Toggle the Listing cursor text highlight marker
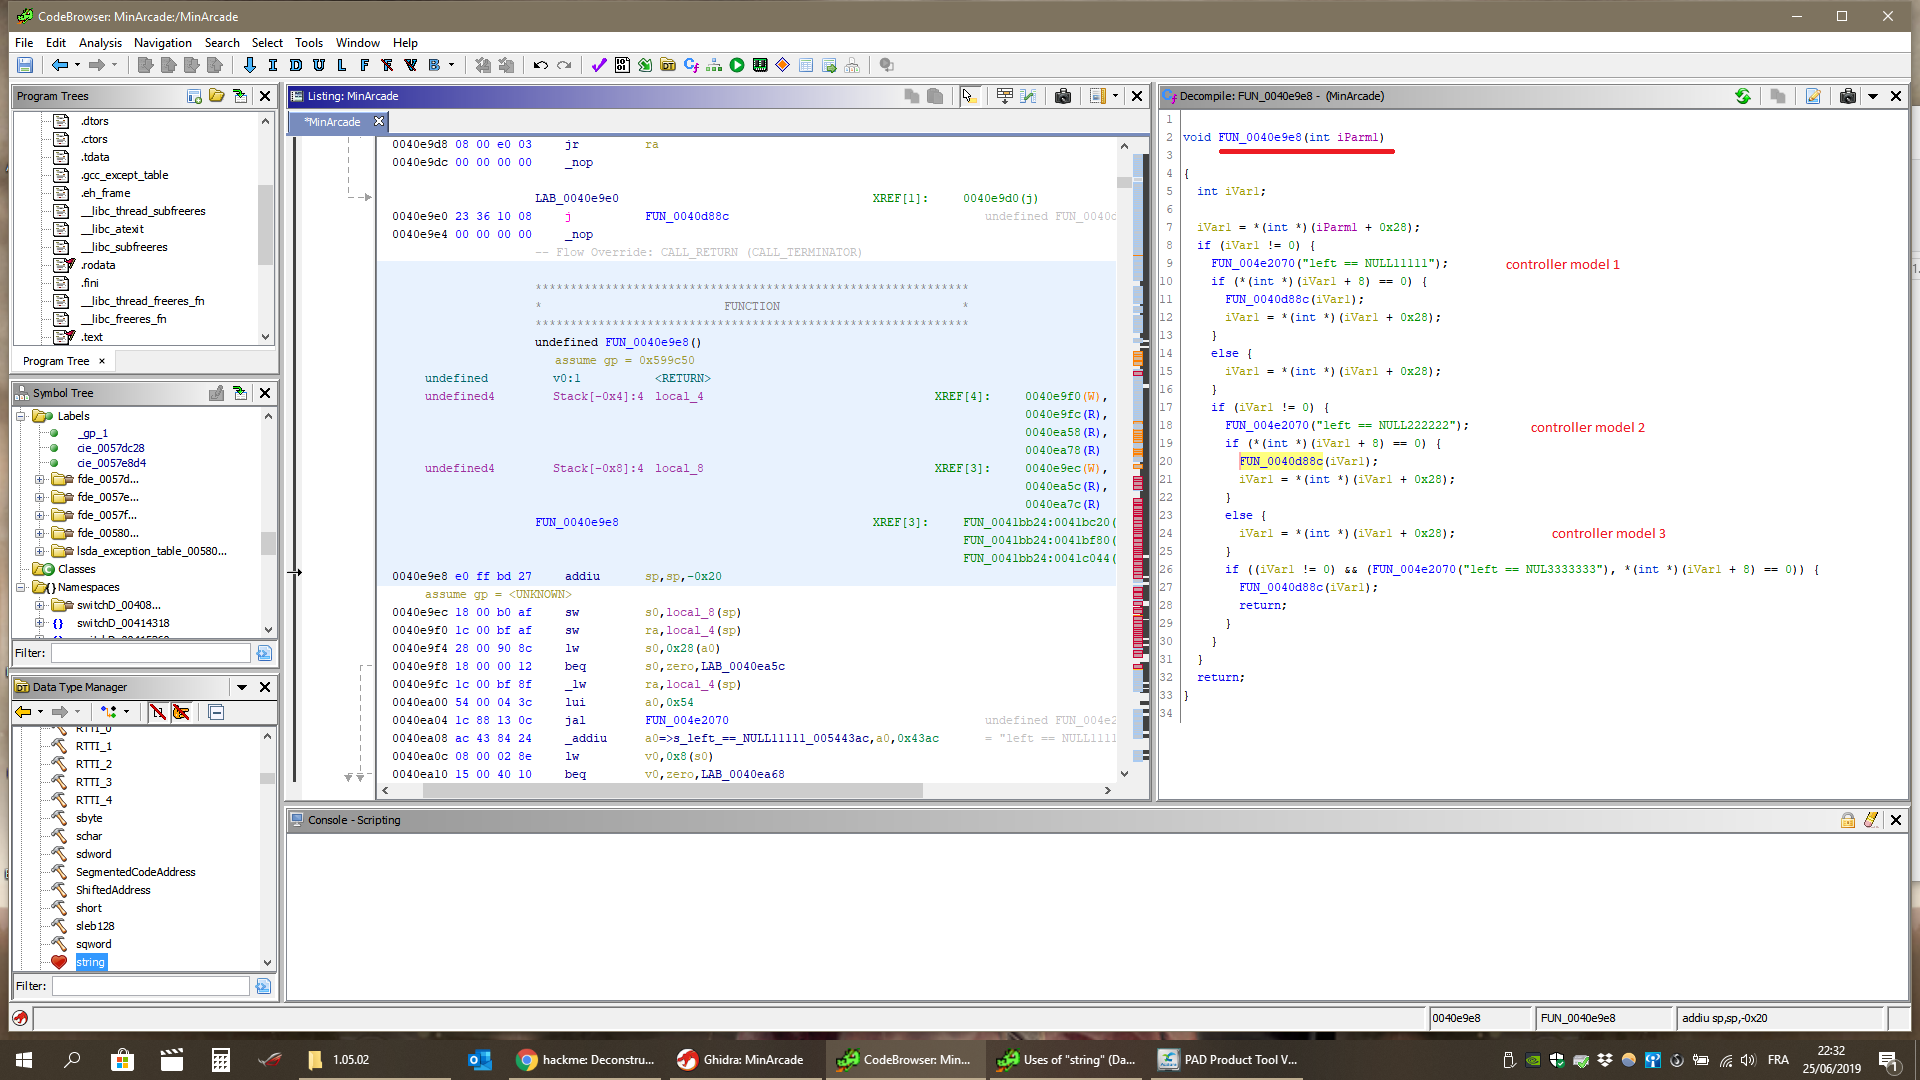 tap(968, 96)
